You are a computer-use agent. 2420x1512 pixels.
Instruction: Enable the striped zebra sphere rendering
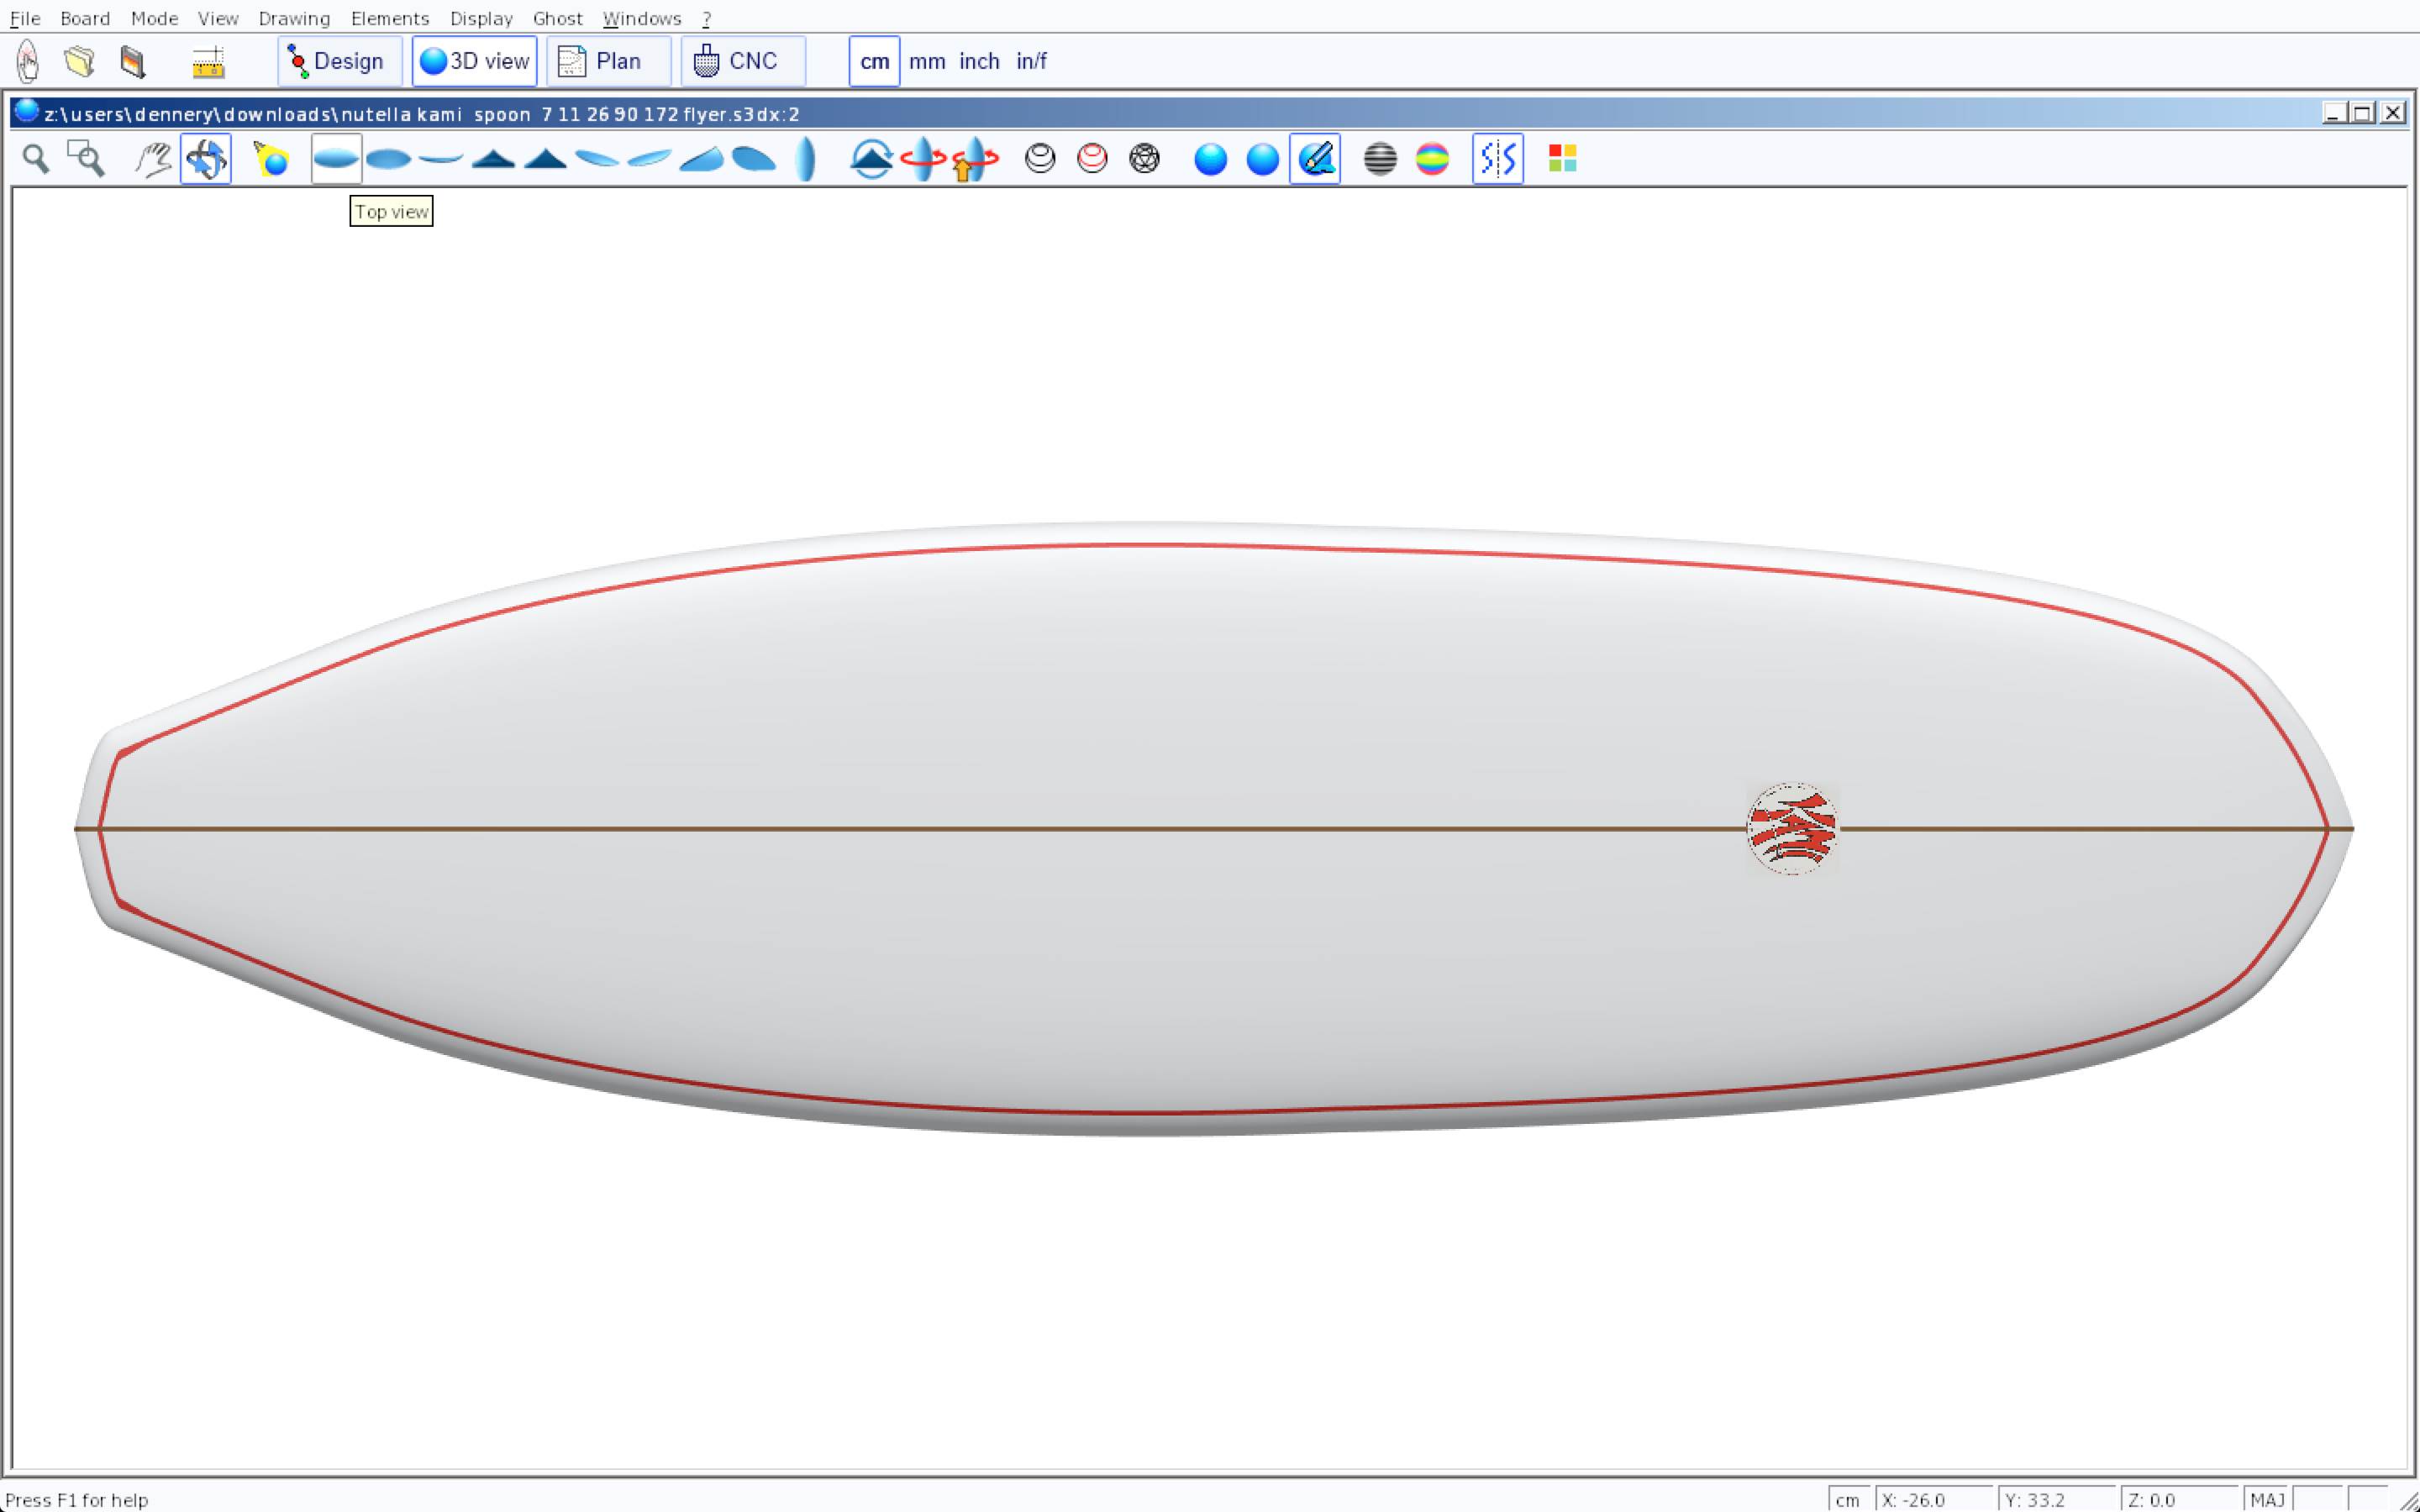(x=1380, y=159)
